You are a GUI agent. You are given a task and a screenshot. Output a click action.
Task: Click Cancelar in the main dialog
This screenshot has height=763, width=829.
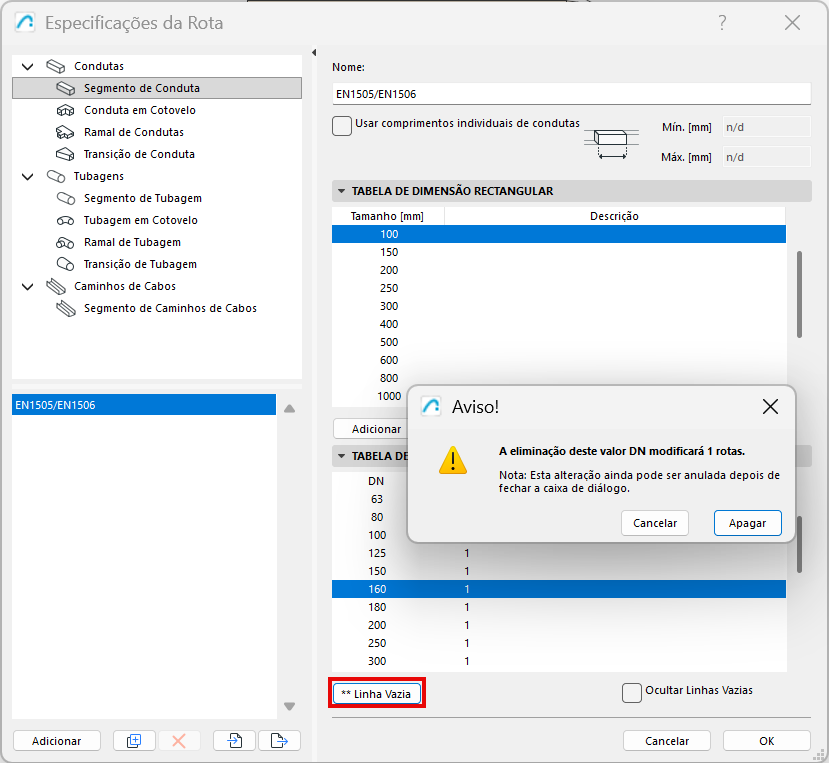(x=667, y=741)
